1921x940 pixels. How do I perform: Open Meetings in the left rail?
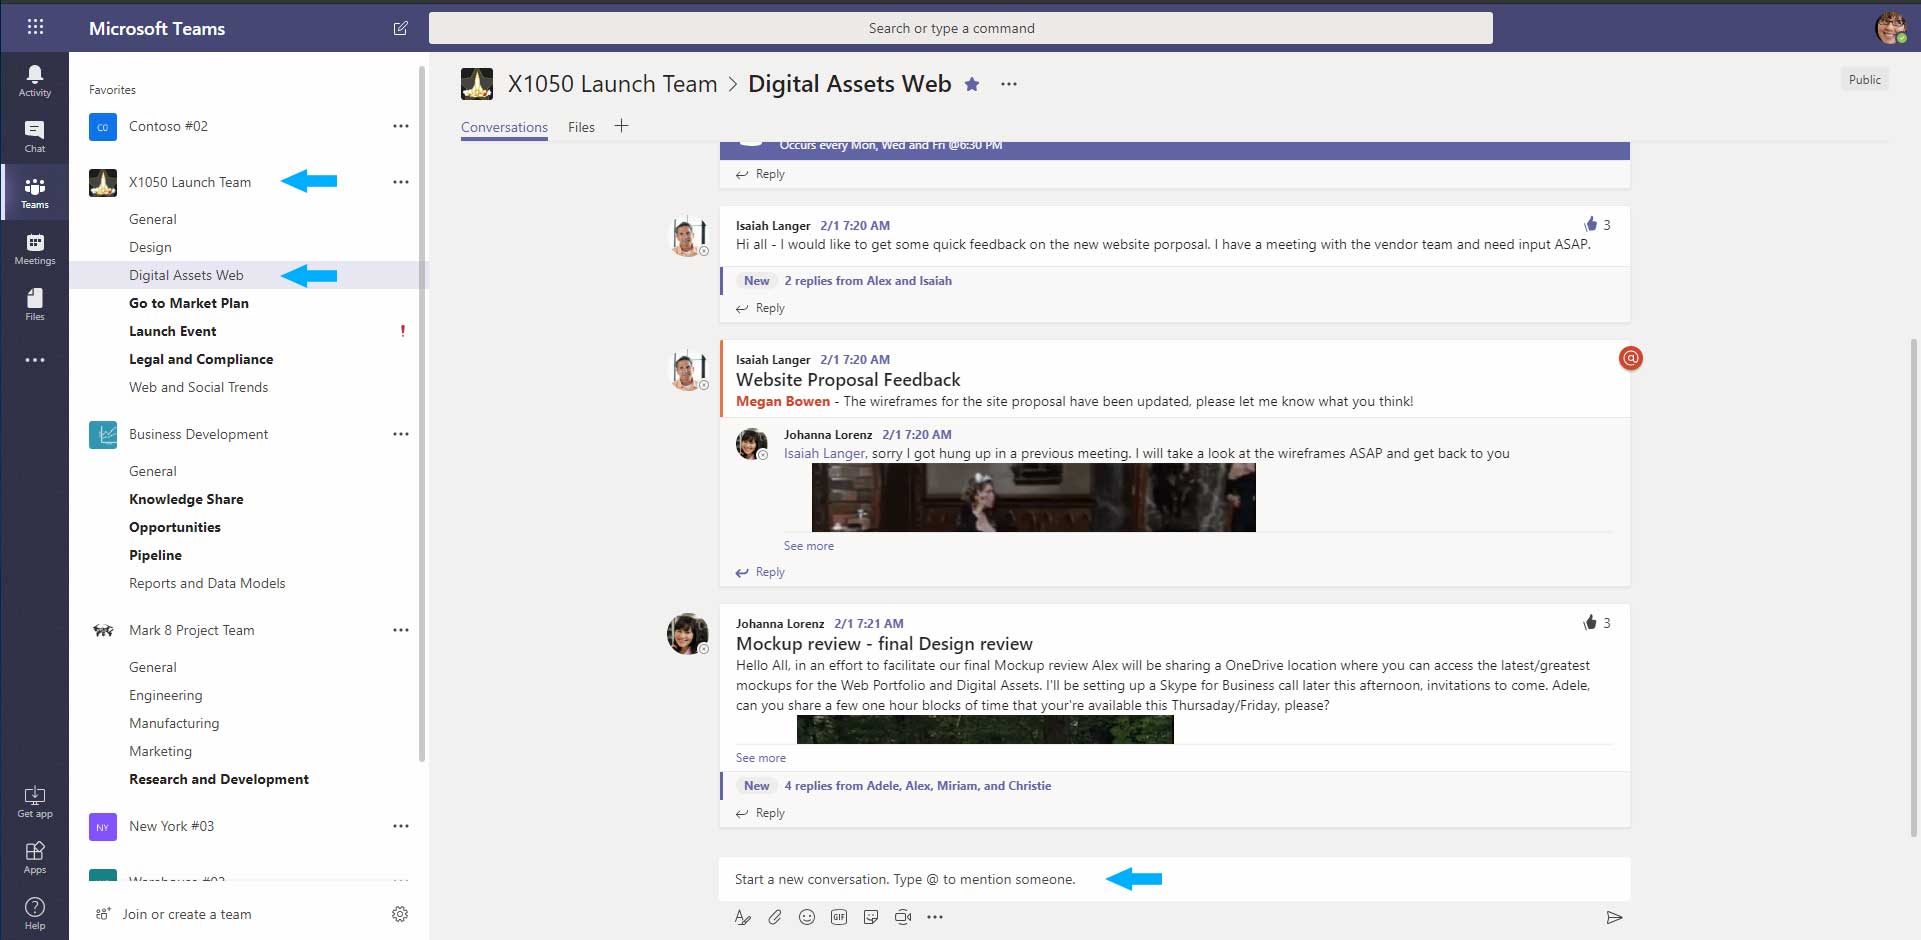[35, 248]
